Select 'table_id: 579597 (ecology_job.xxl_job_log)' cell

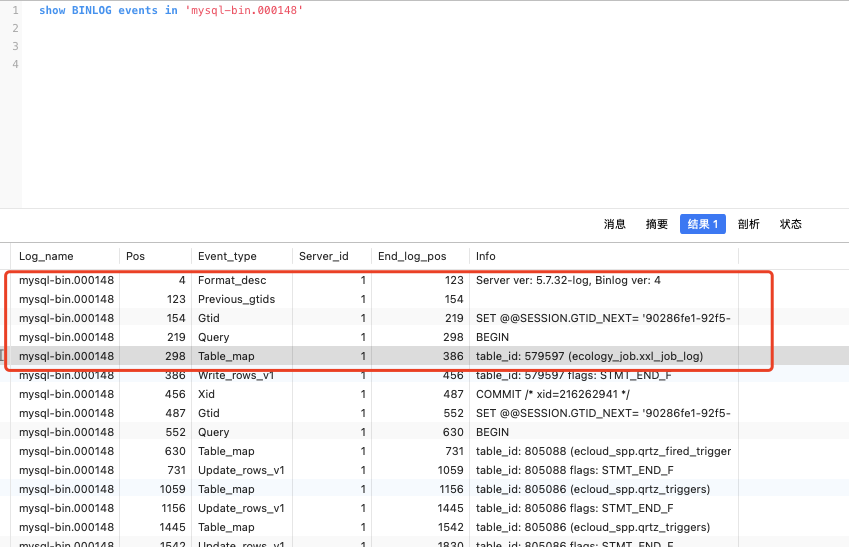589,356
